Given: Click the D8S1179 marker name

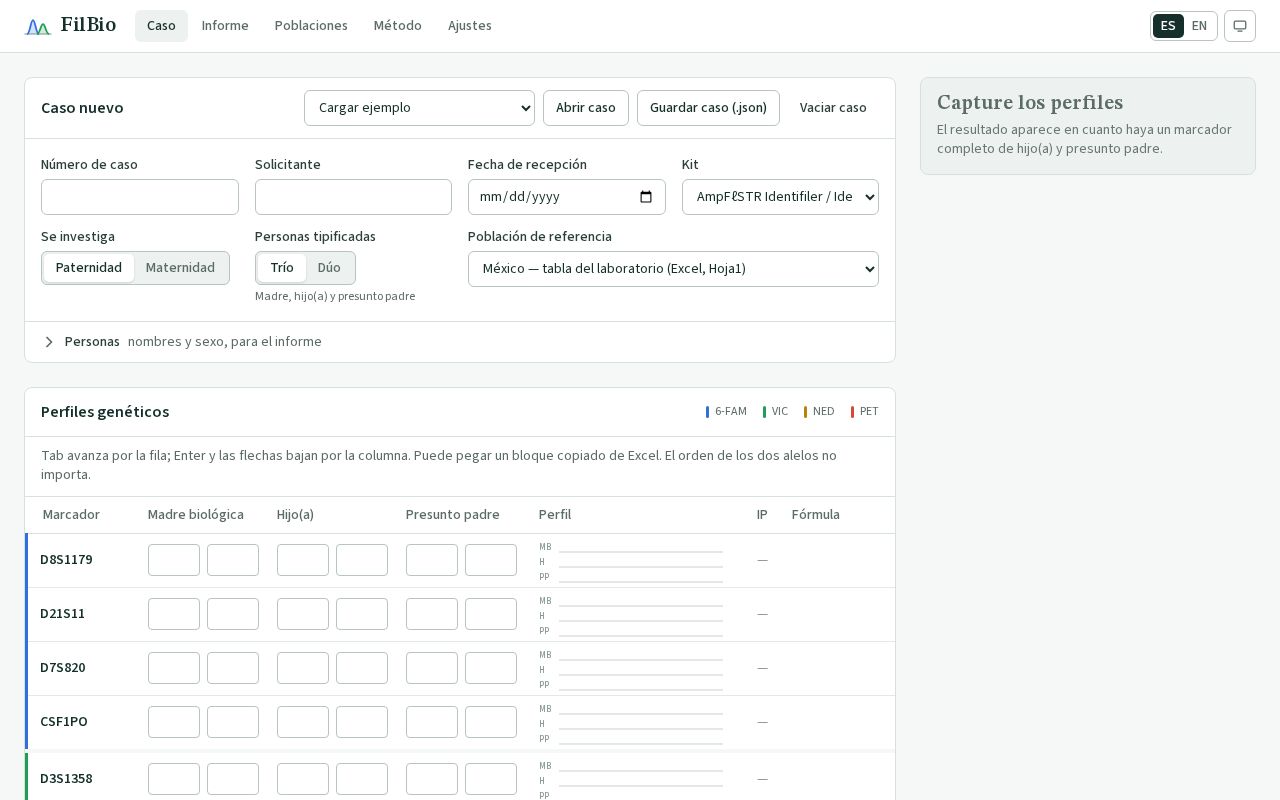Looking at the screenshot, I should (x=66, y=560).
